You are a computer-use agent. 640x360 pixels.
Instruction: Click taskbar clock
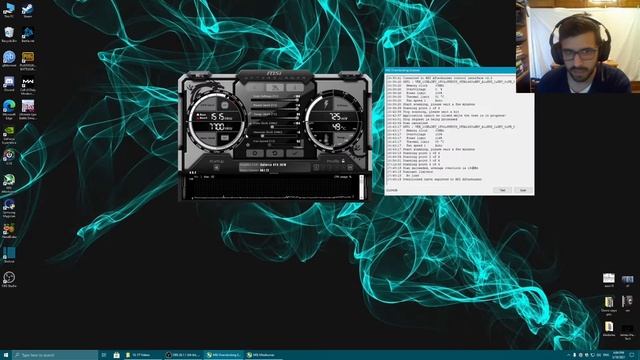[x=618, y=355]
